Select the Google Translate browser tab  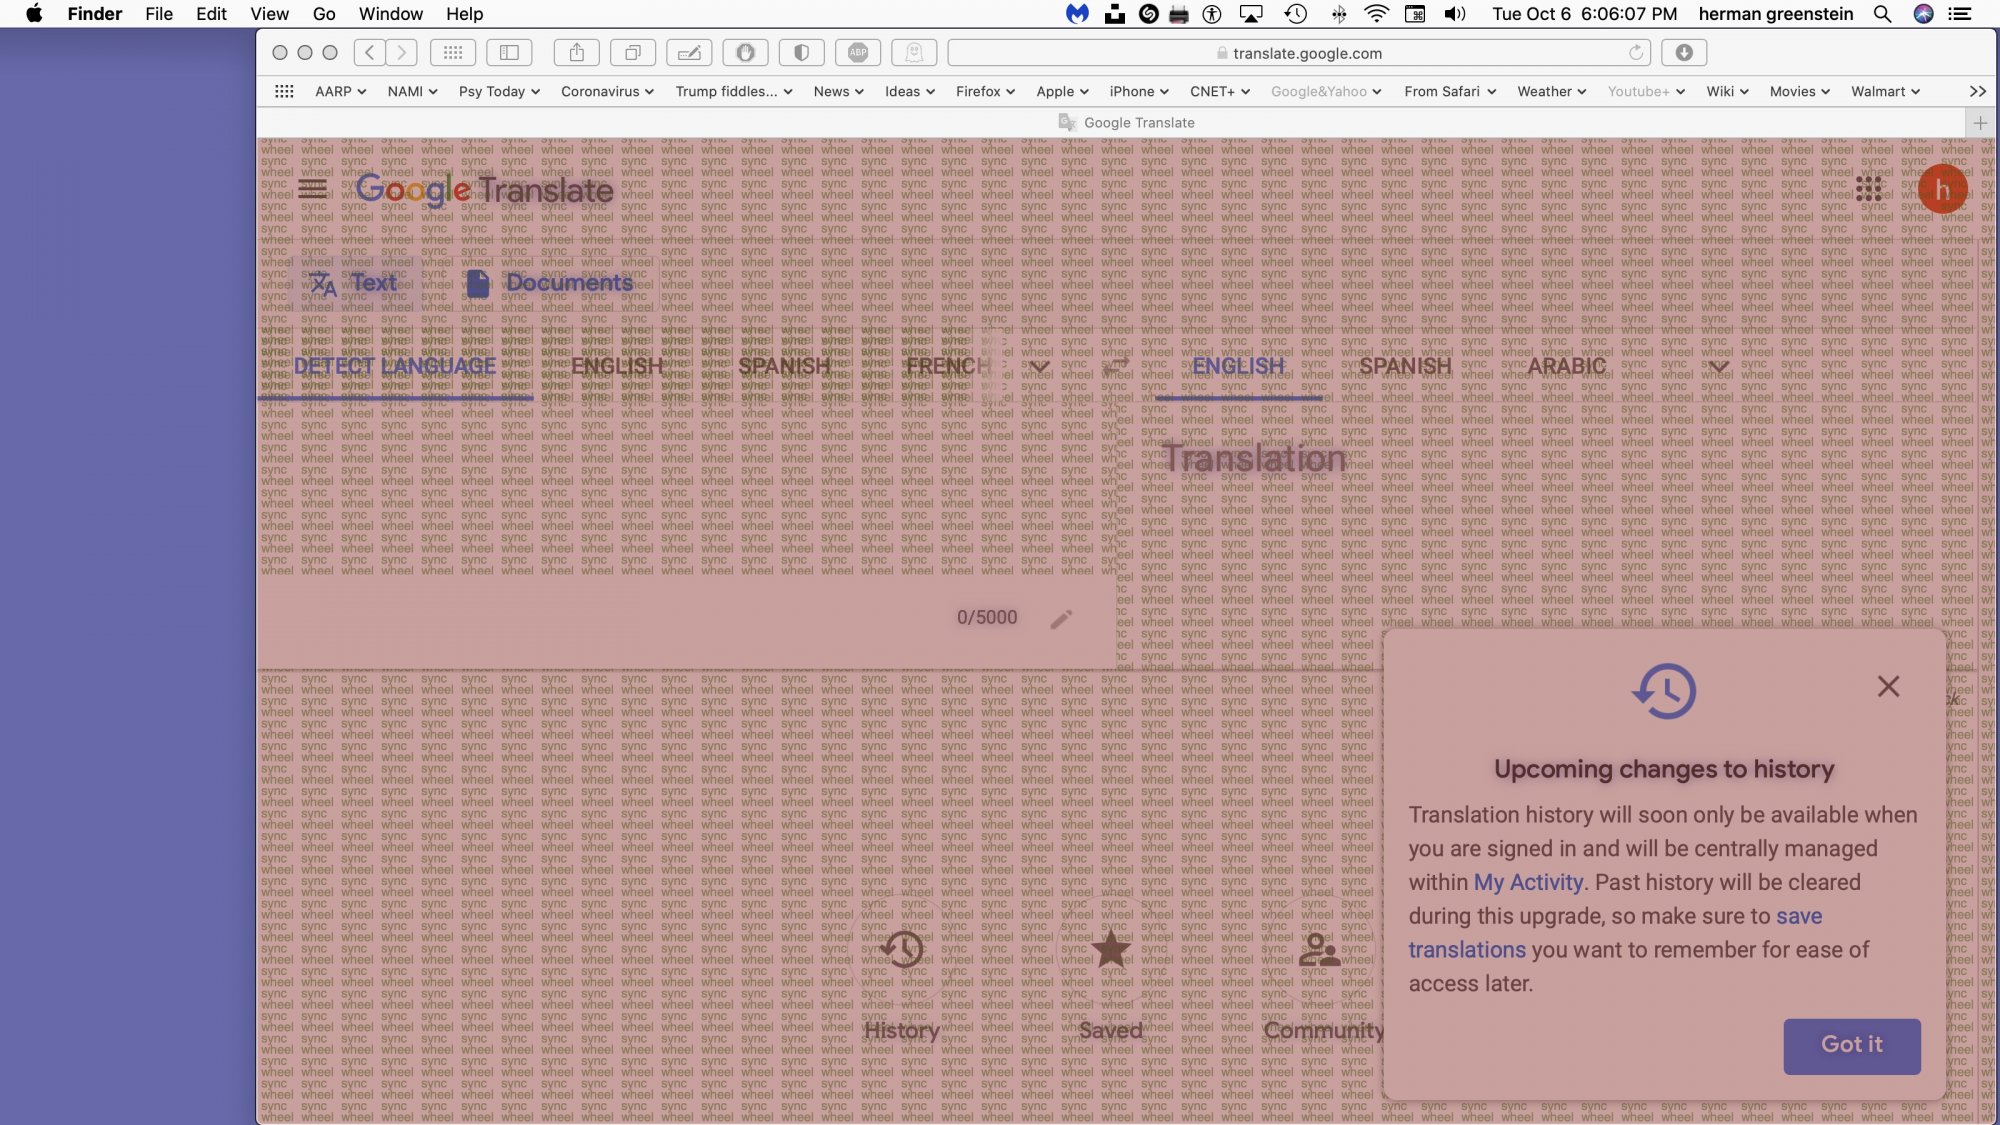click(1127, 122)
